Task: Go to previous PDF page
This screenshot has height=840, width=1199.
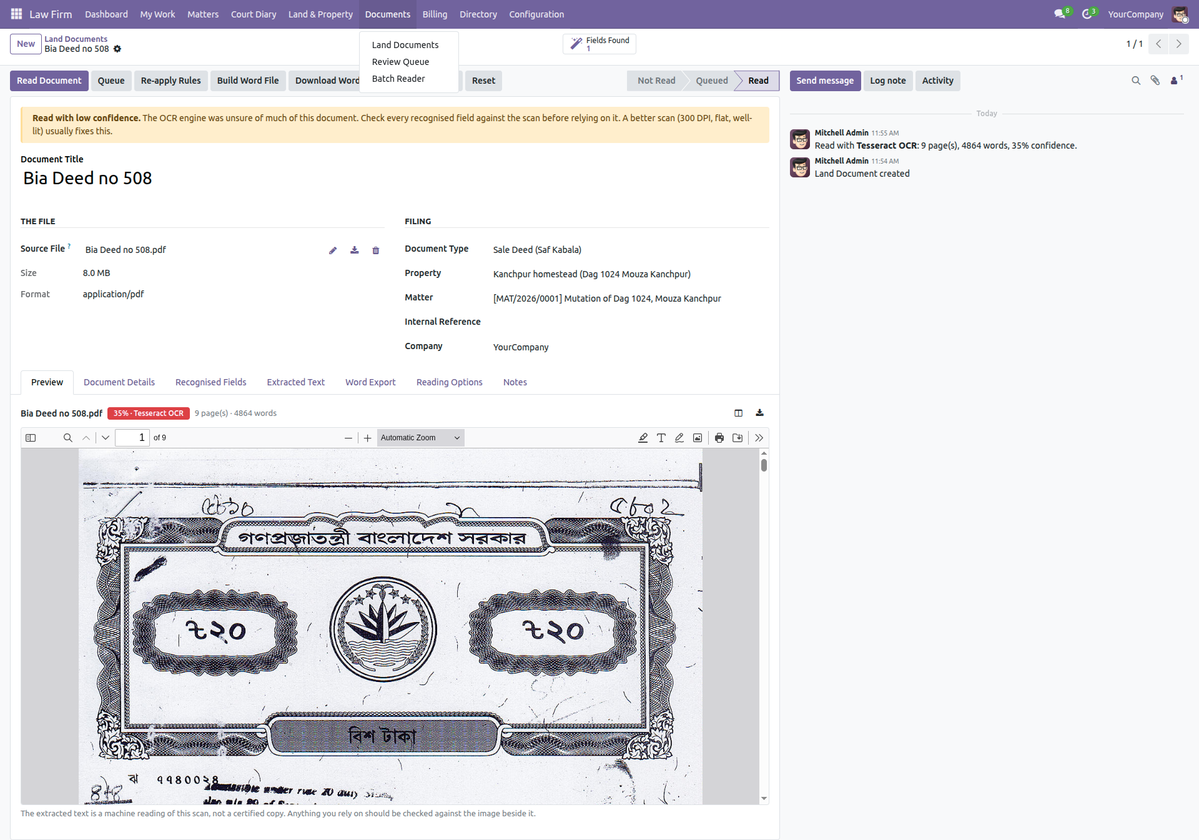Action: [86, 438]
